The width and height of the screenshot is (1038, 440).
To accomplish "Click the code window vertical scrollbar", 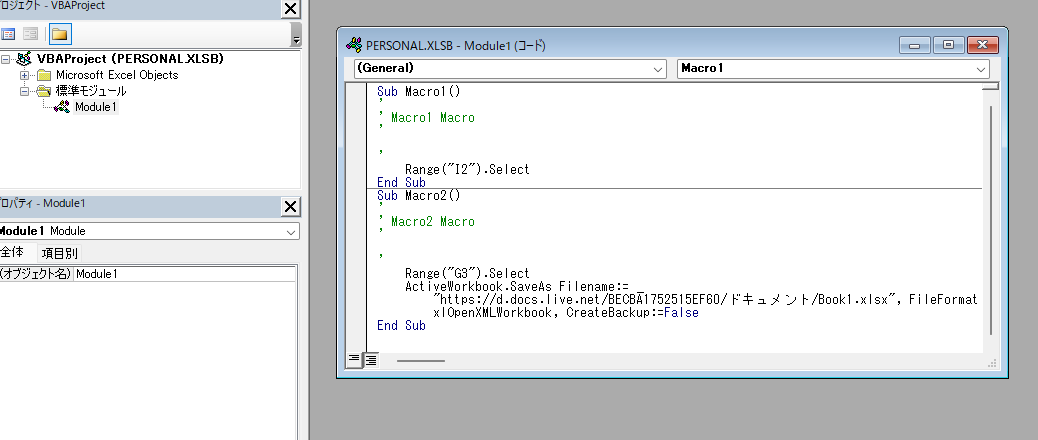I will 990,220.
